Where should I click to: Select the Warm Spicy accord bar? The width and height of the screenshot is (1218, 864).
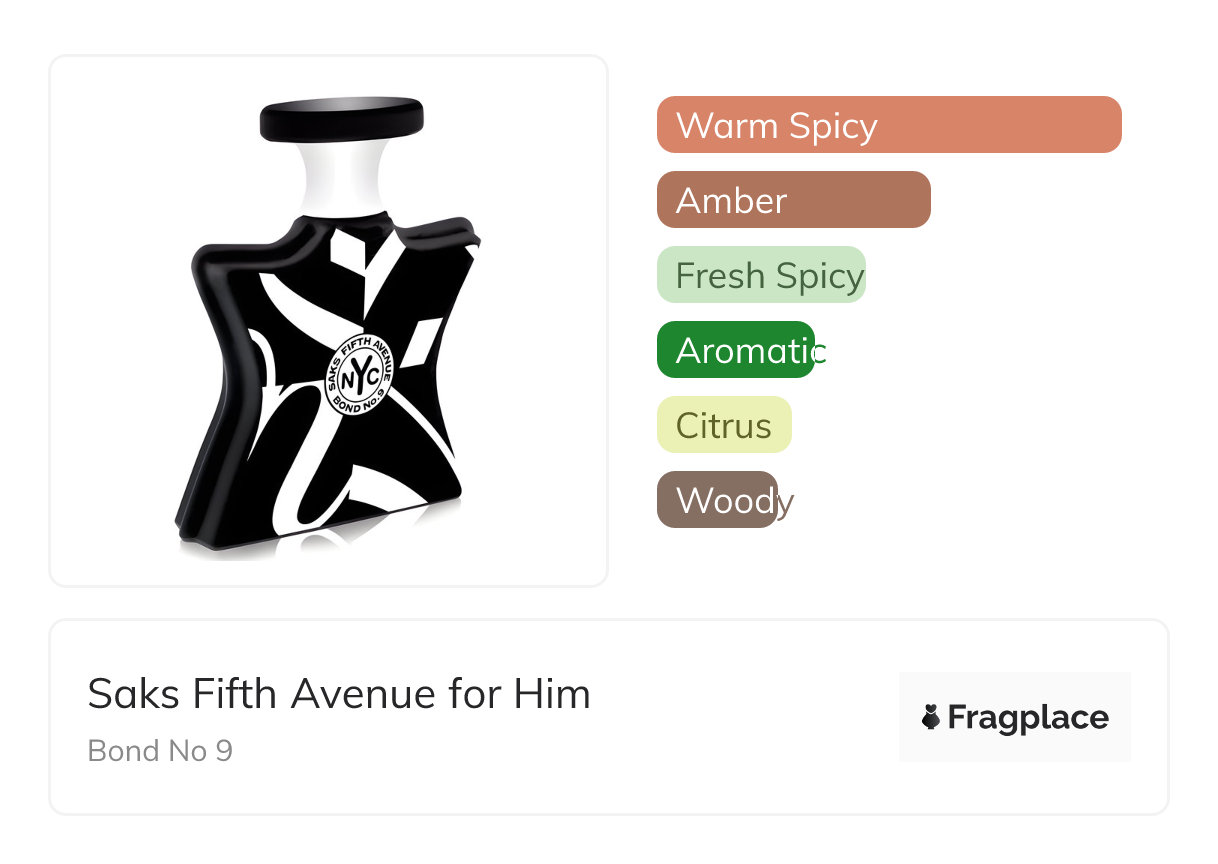coord(888,125)
